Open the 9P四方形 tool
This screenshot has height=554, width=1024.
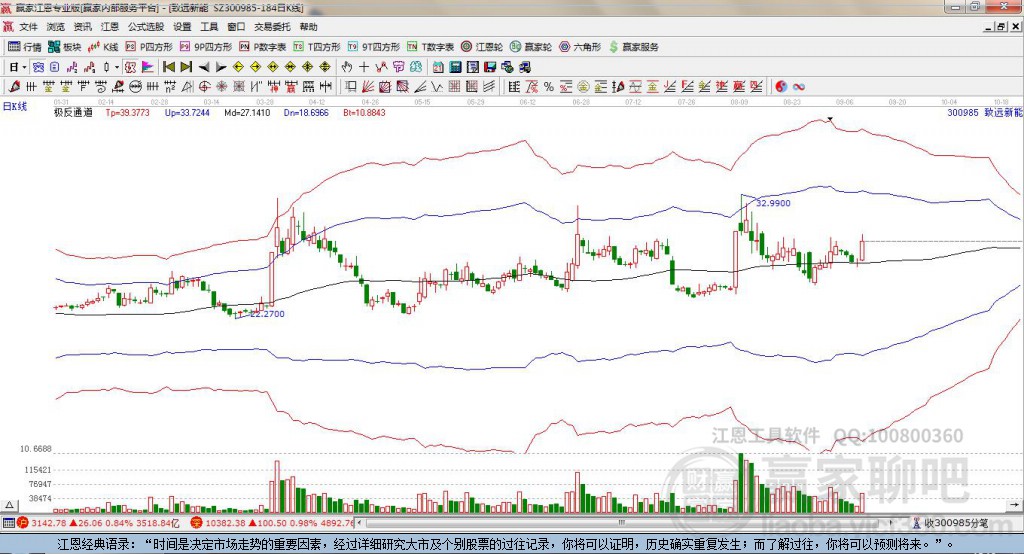pyautogui.click(x=206, y=47)
